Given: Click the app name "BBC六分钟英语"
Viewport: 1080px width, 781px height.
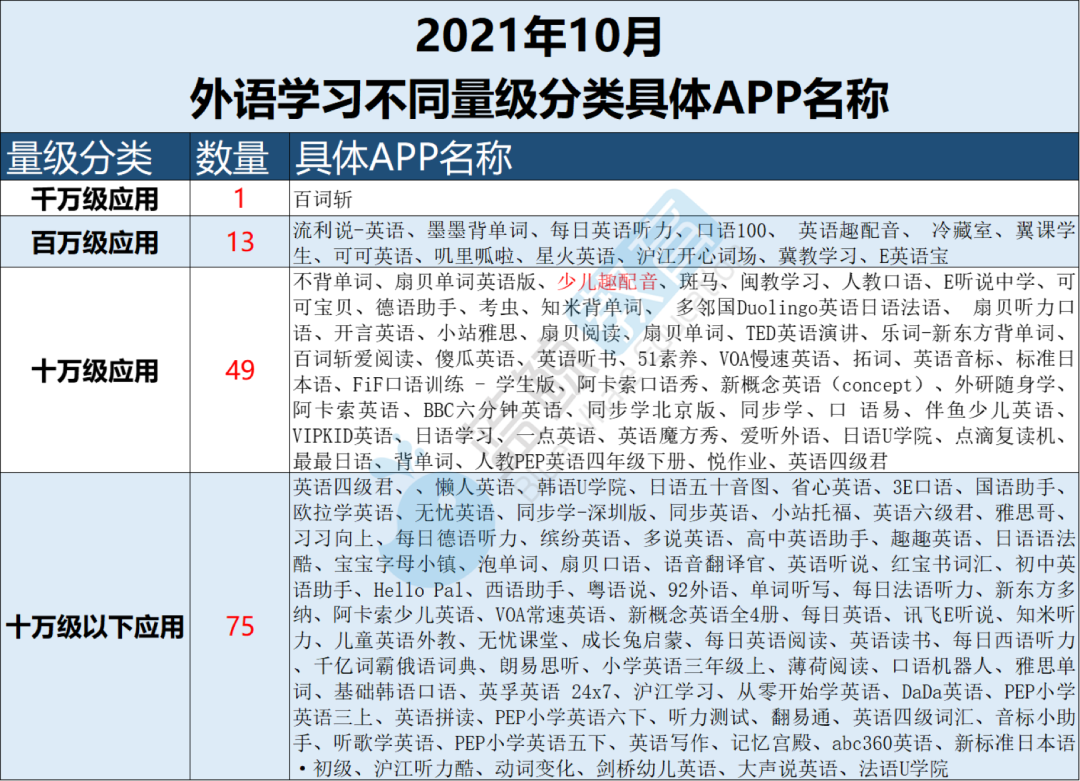Looking at the screenshot, I should click(x=493, y=410).
